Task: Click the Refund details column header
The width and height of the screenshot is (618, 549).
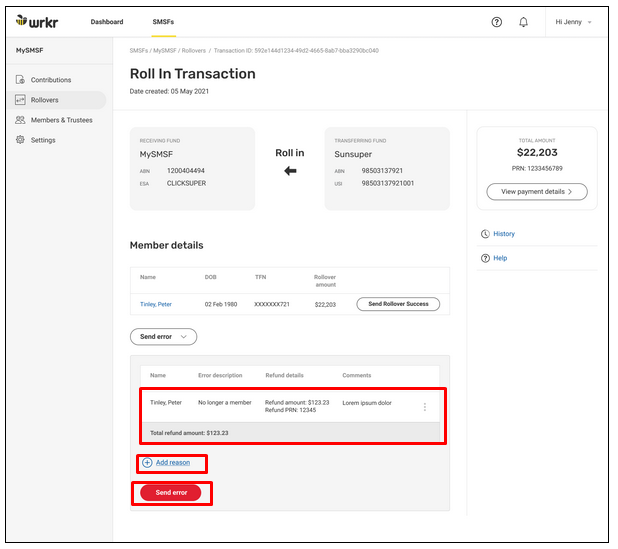Action: pos(284,375)
